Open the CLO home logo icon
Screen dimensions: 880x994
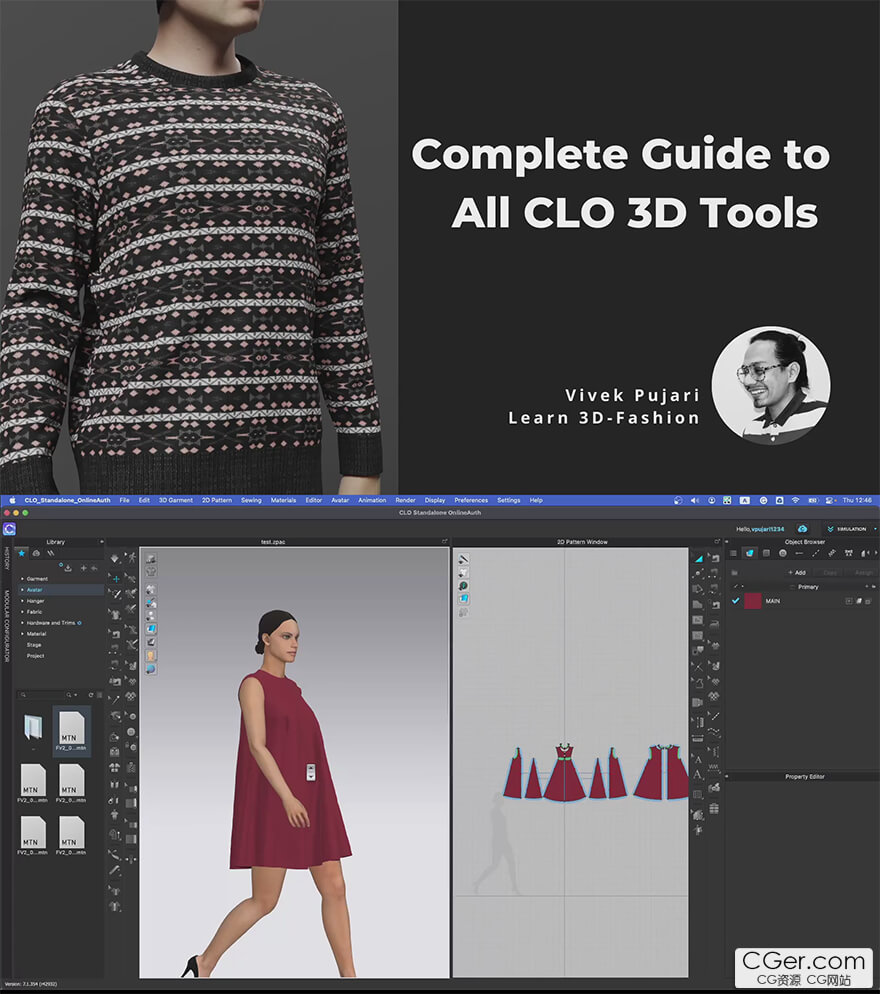coord(10,529)
